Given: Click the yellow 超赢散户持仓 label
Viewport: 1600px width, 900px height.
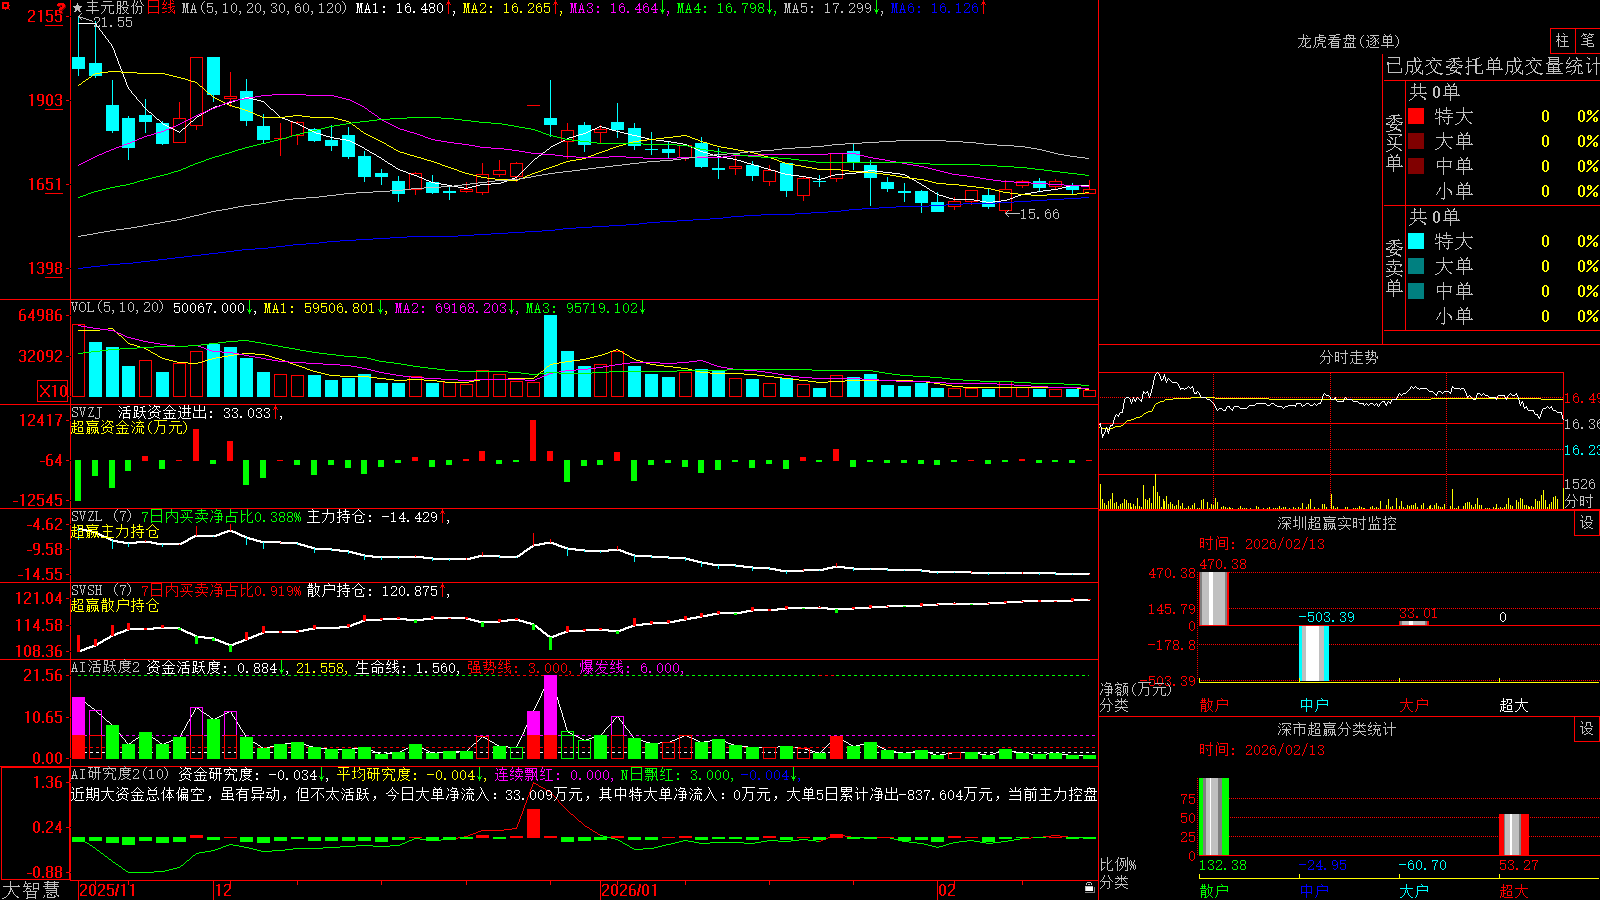Looking at the screenshot, I should [115, 605].
